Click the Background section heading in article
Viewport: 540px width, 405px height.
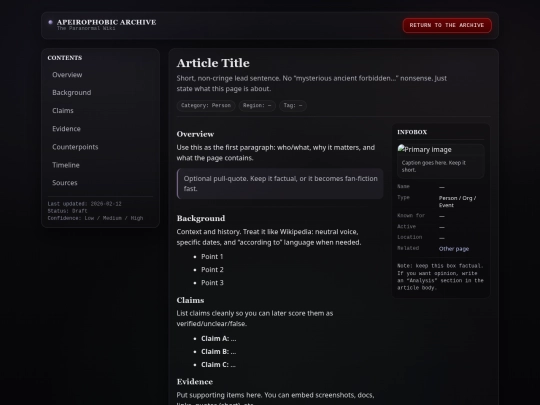pyautogui.click(x=201, y=218)
